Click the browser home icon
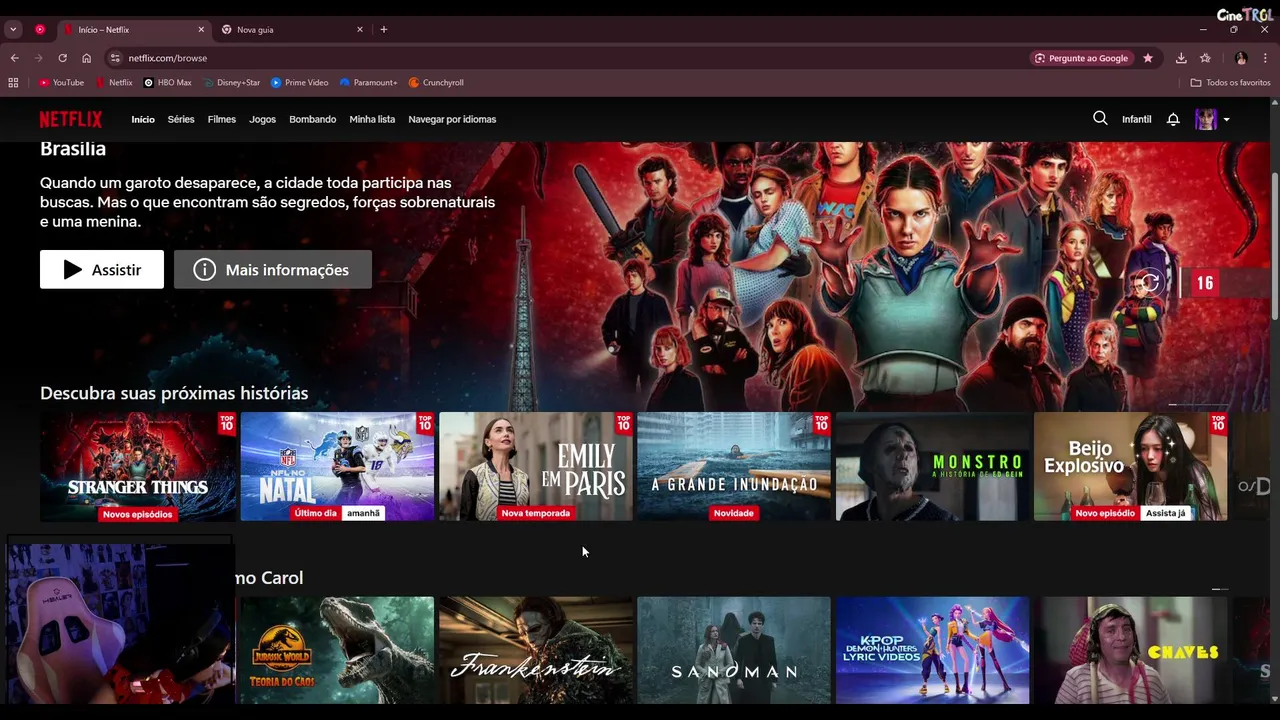This screenshot has width=1280, height=720. [x=86, y=58]
